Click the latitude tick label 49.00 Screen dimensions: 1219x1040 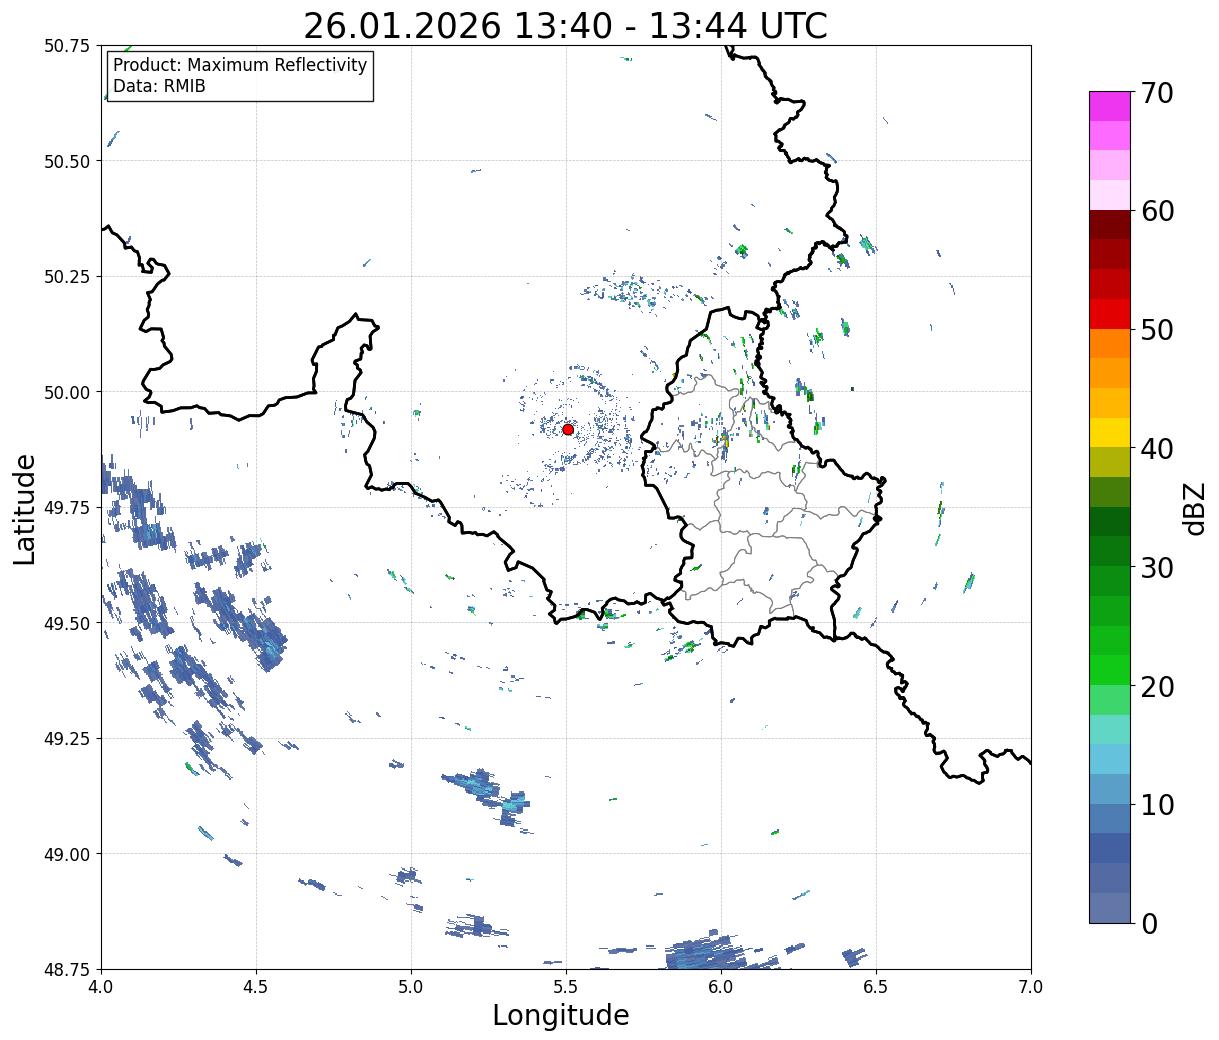point(67,854)
